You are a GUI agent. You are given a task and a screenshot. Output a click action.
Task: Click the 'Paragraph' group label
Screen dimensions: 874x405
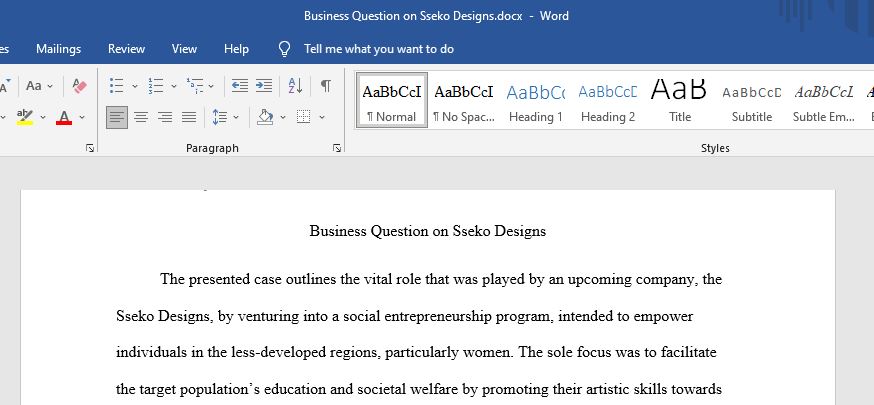pyautogui.click(x=212, y=148)
